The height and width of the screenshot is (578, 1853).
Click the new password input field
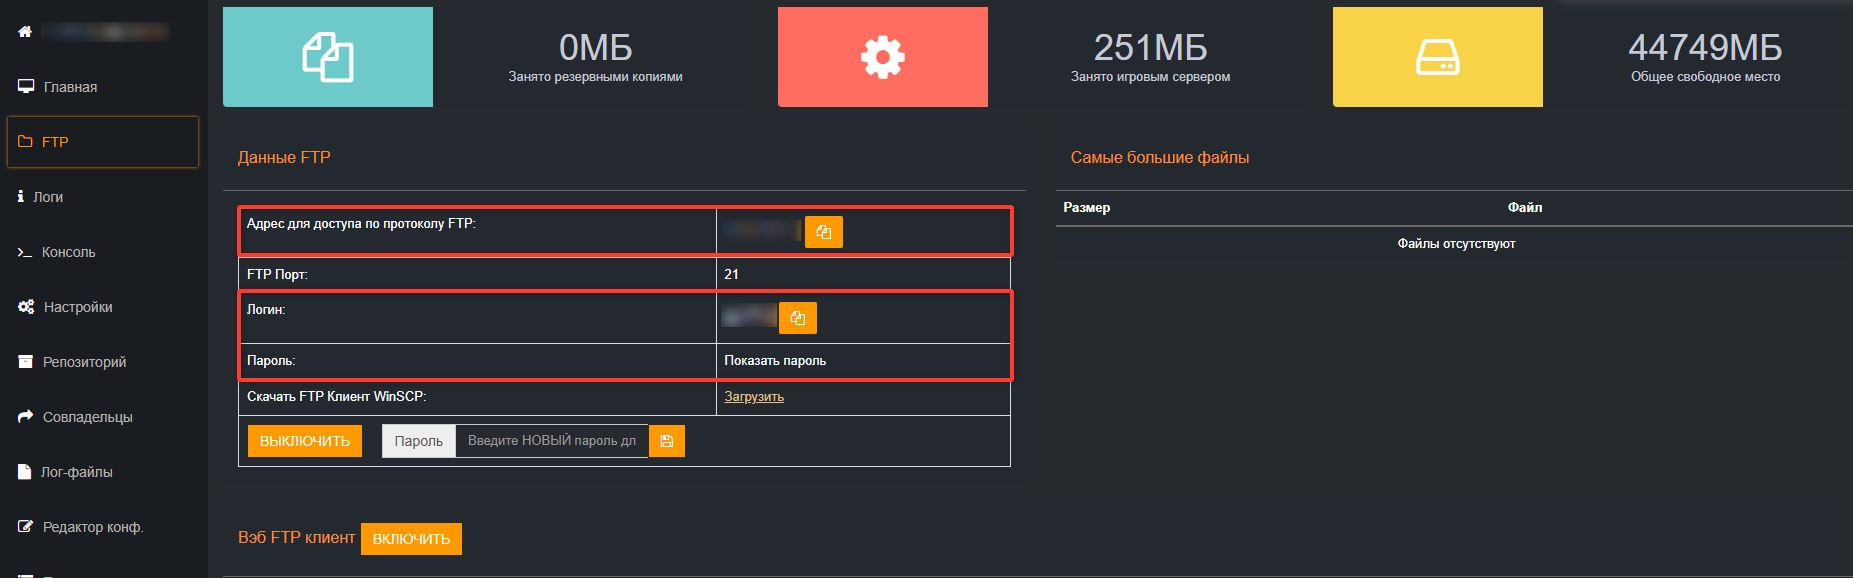(x=551, y=441)
